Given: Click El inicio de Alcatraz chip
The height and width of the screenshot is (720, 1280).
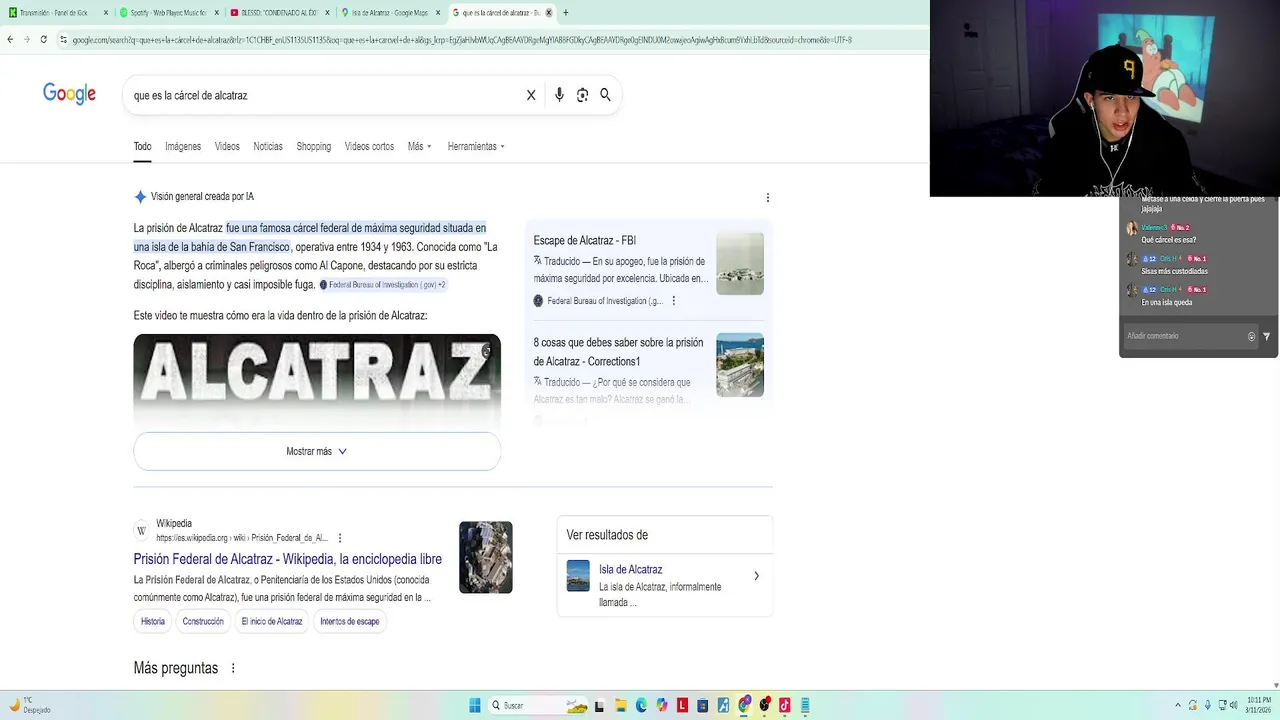Looking at the screenshot, I should tap(272, 621).
